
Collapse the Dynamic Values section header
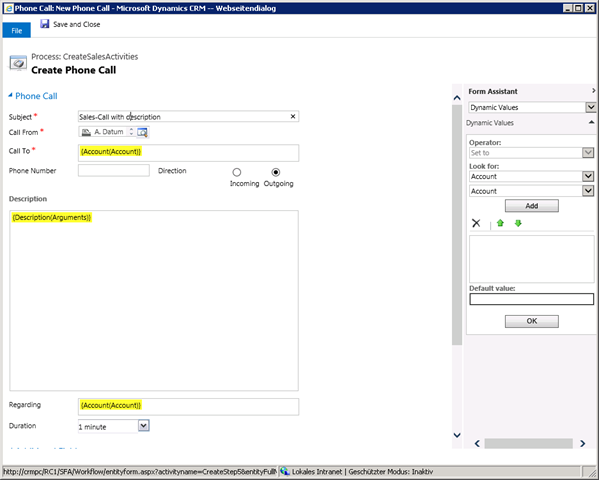[591, 122]
